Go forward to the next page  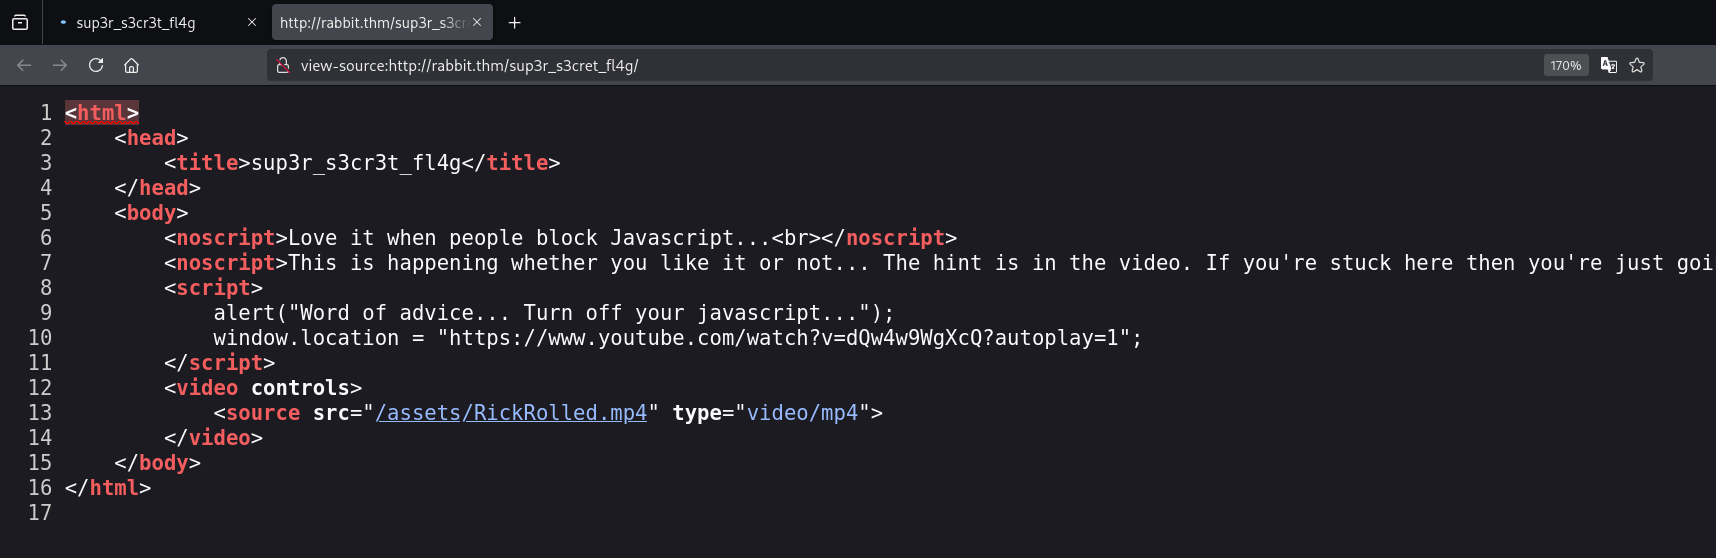pyautogui.click(x=60, y=65)
